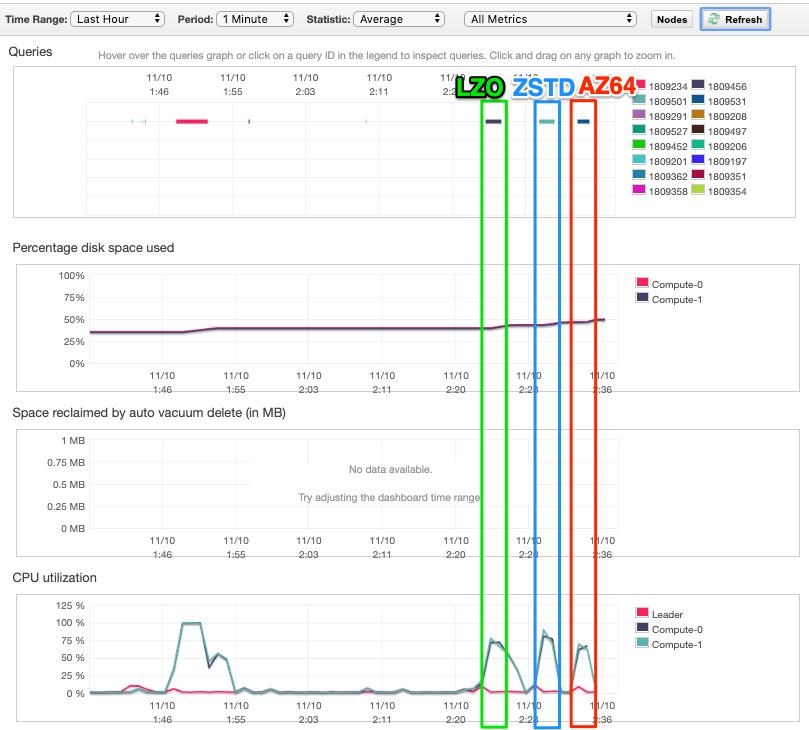This screenshot has width=809, height=730.
Task: Open the Period dropdown set to 1 Minute
Action: (257, 19)
